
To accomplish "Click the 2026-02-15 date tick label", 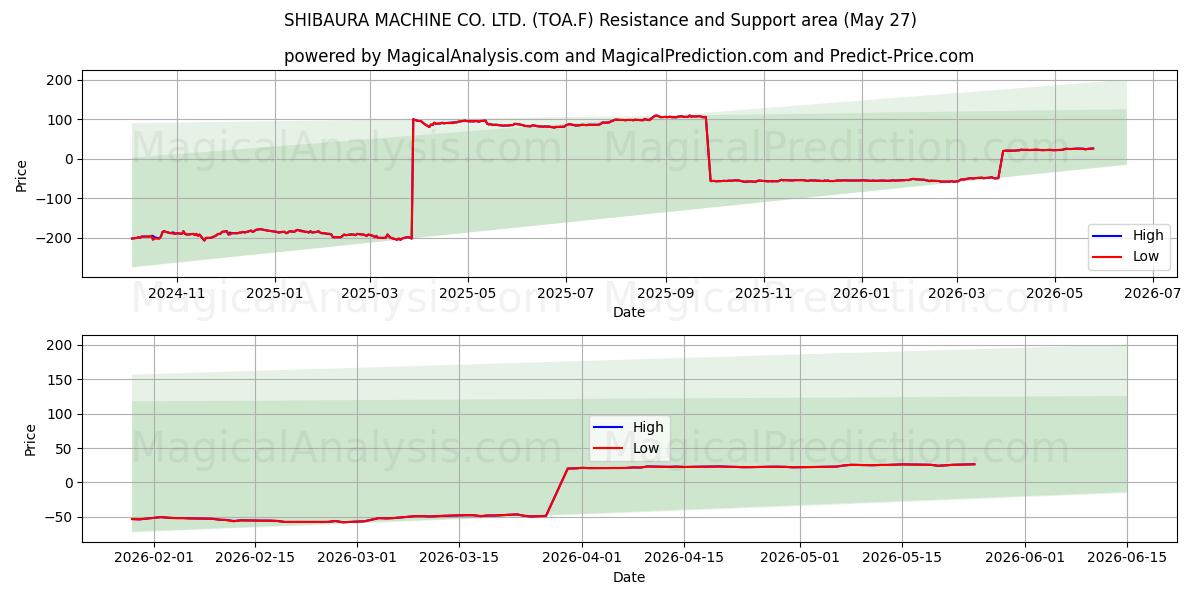I will point(255,558).
